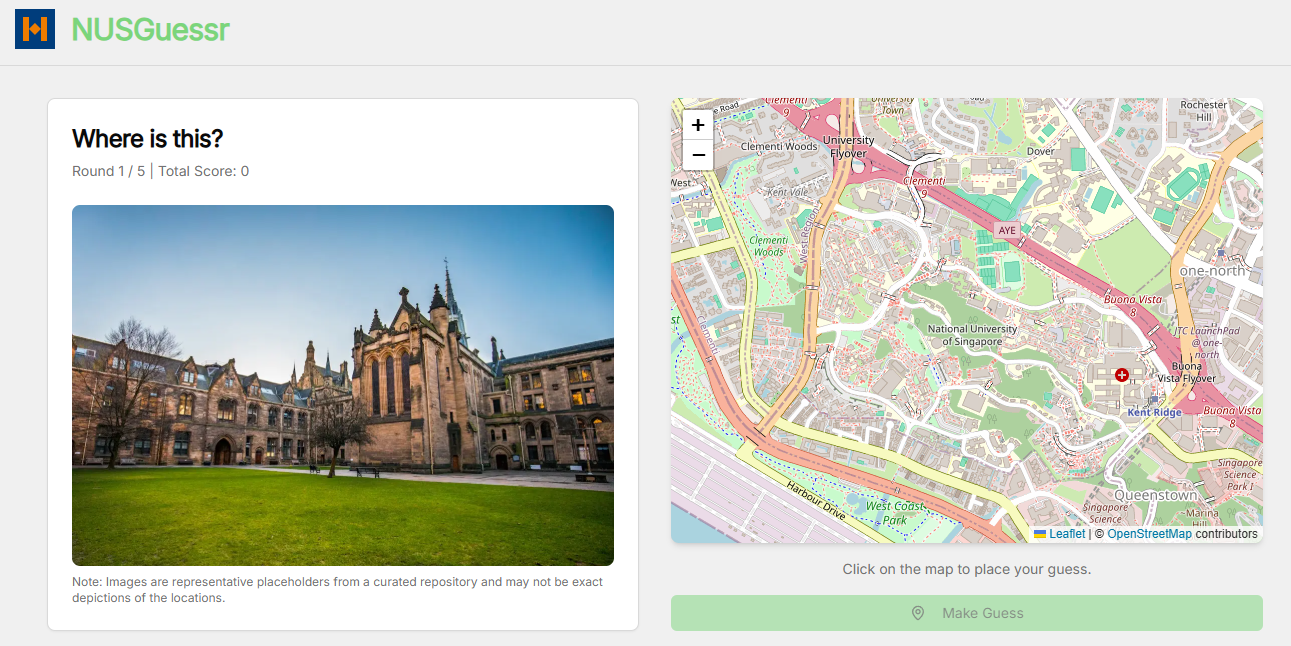
Task: Click the AYE expressway shield on map
Action: [x=1007, y=230]
